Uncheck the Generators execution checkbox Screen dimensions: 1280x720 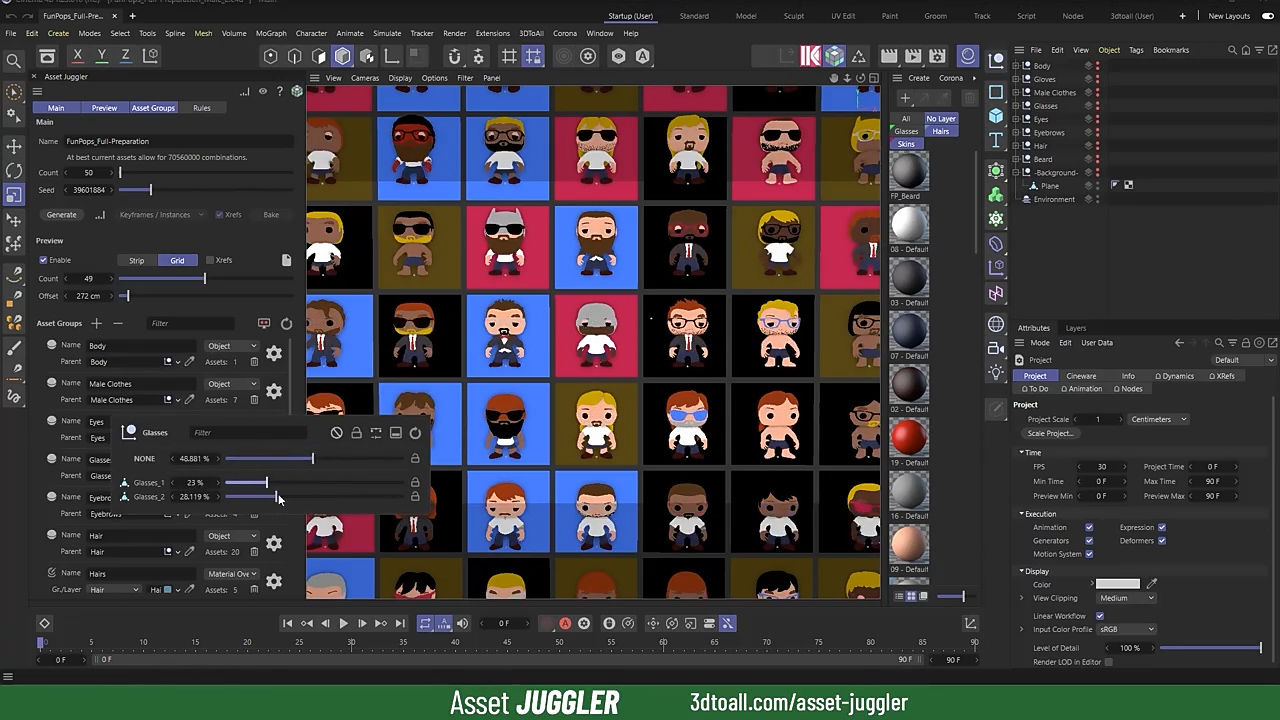coord(1089,541)
